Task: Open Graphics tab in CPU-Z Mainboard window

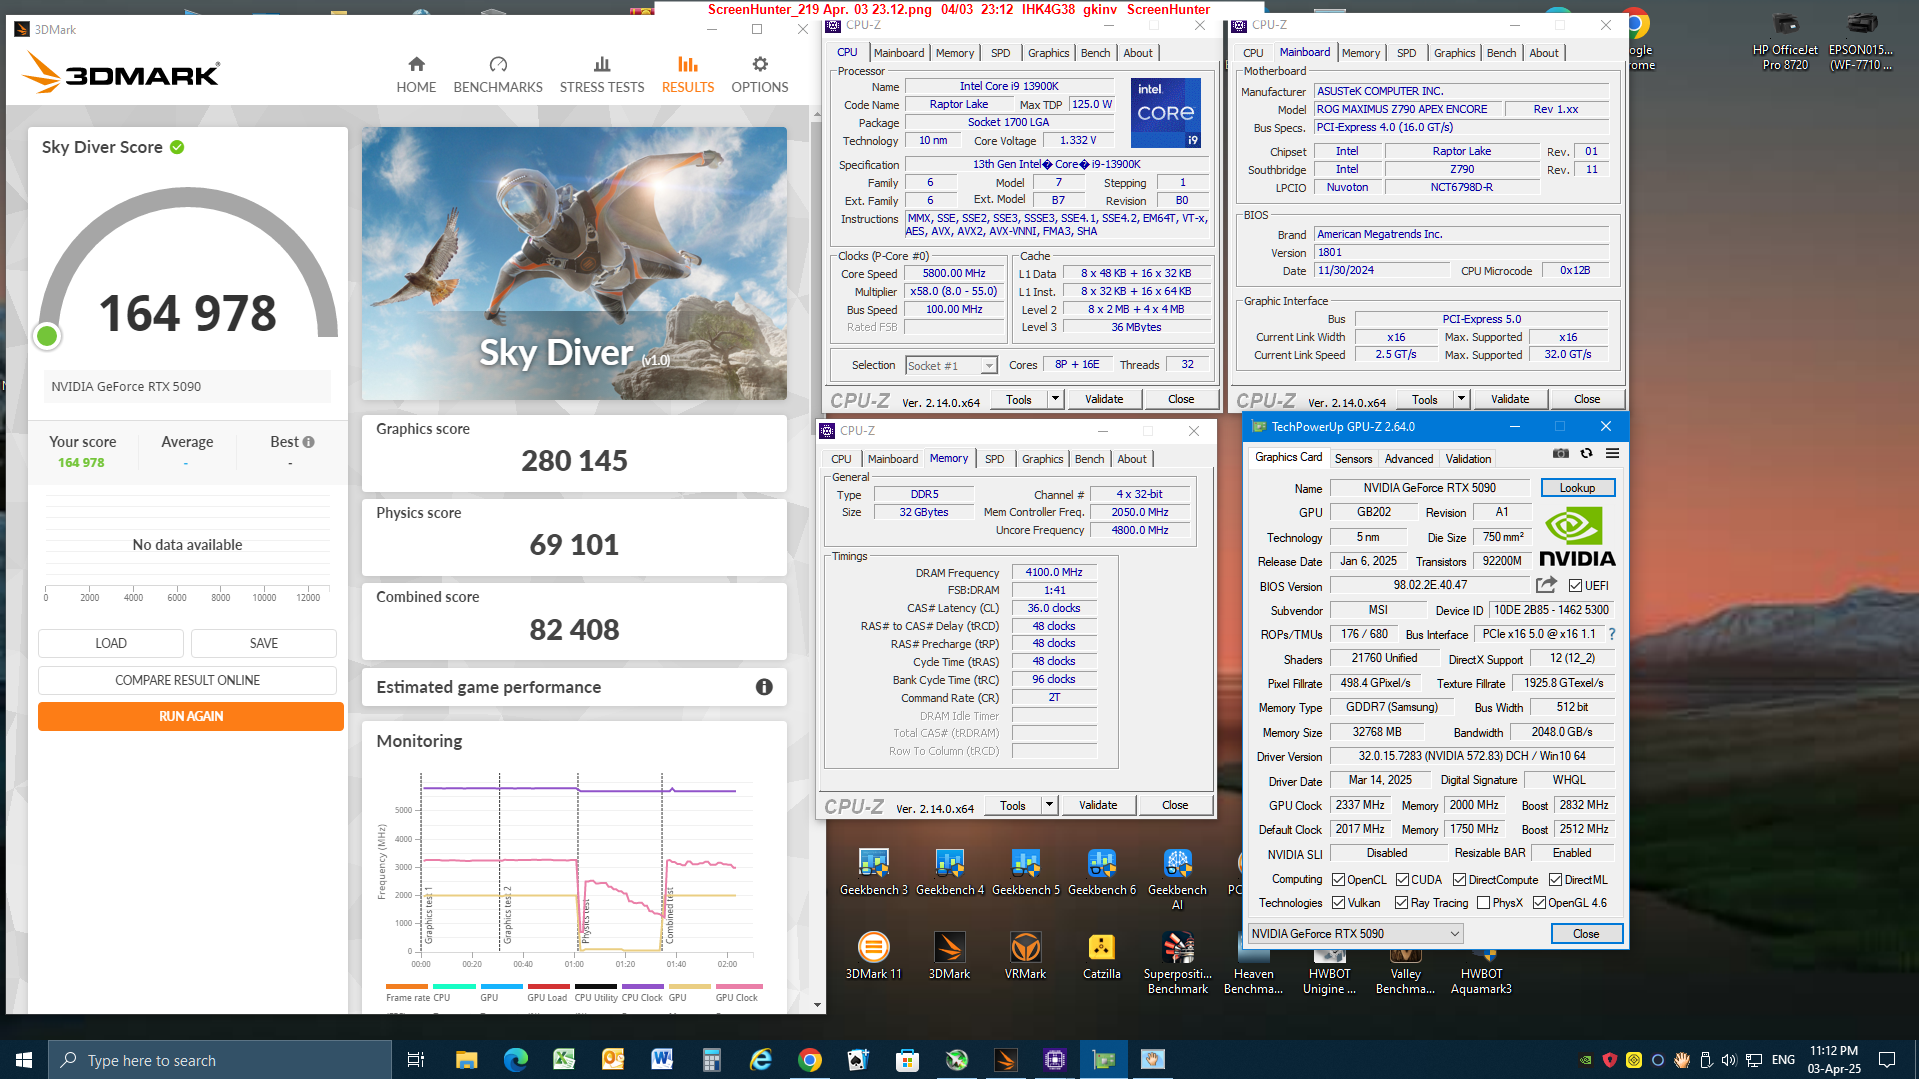Action: pos(1454,53)
